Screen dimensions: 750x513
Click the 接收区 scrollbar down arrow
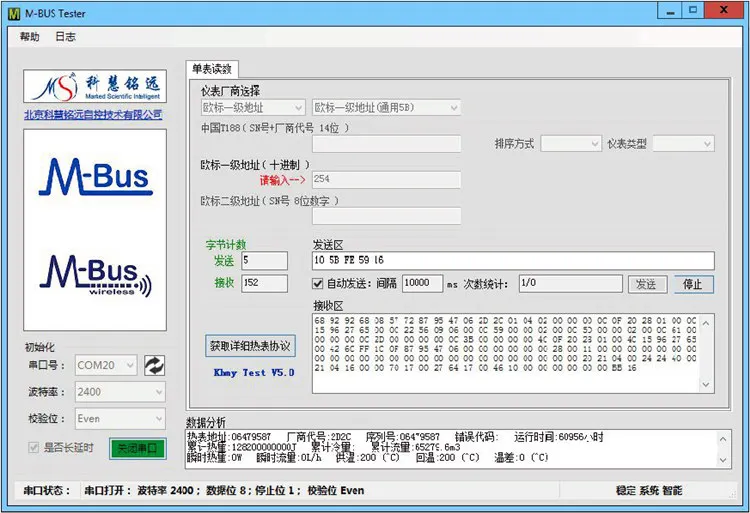[706, 384]
